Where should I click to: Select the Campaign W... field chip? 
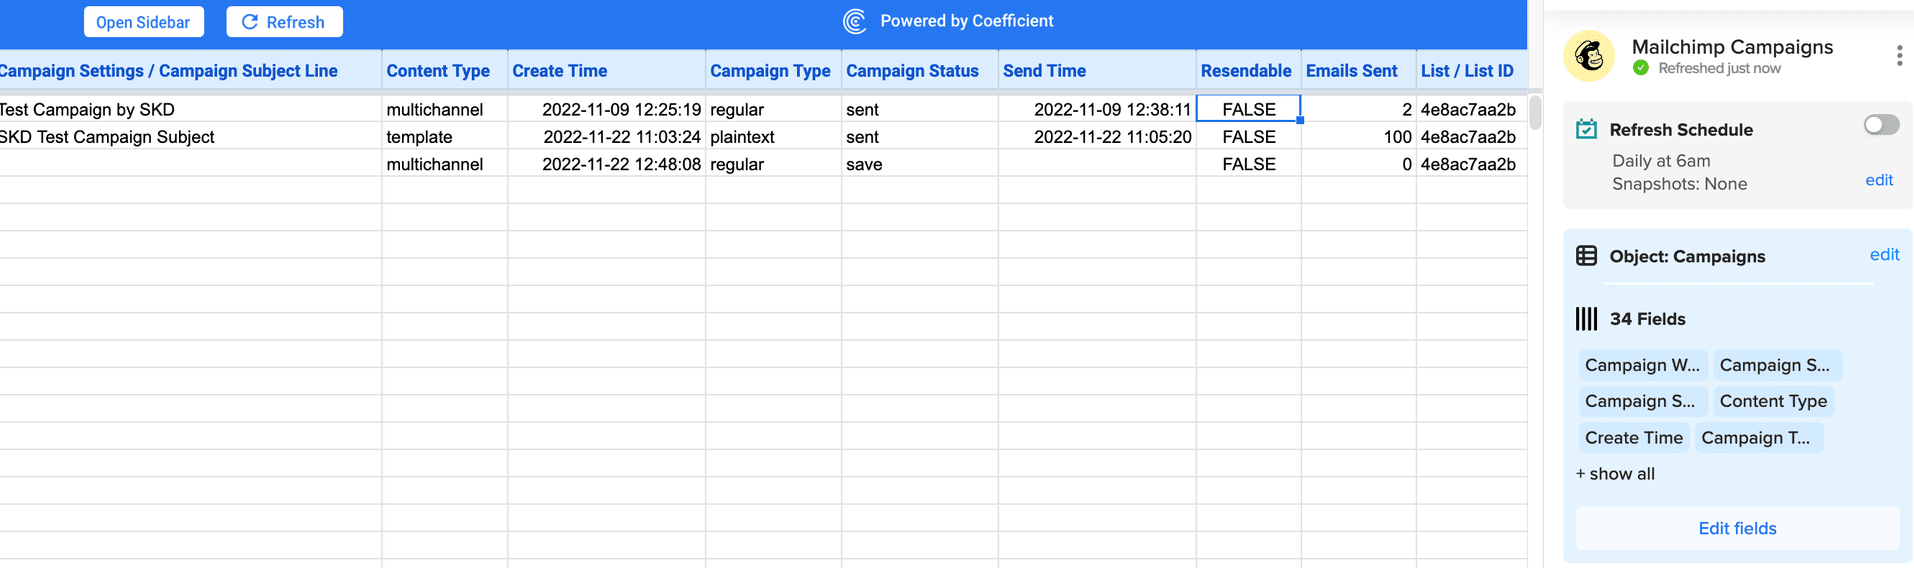(x=1642, y=365)
